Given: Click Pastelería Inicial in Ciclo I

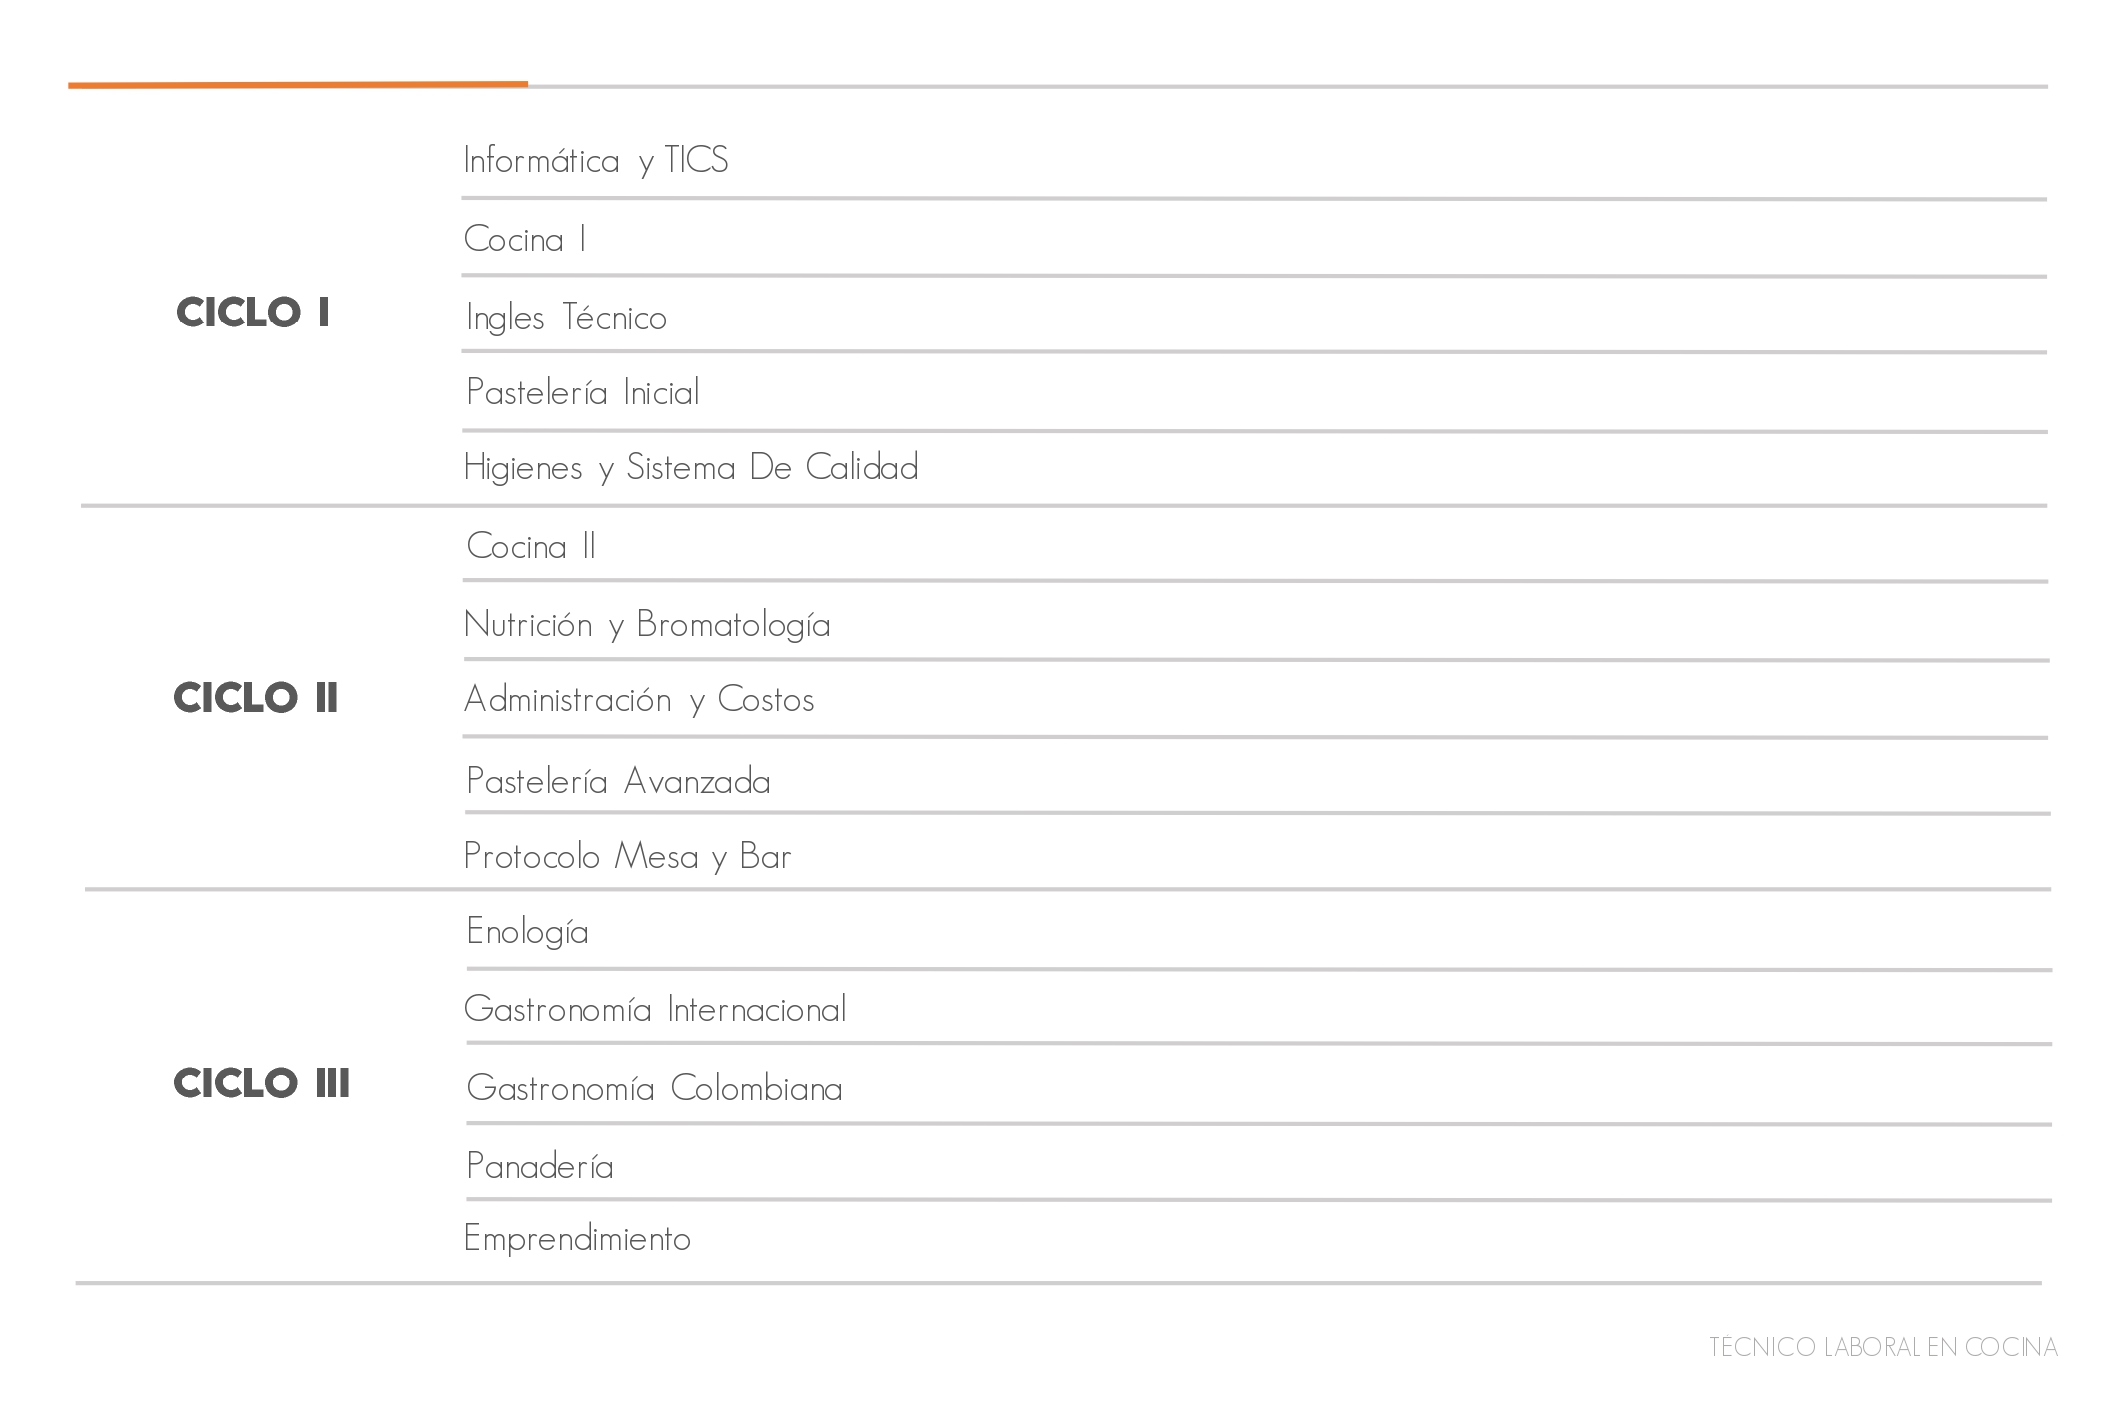Looking at the screenshot, I should [582, 392].
